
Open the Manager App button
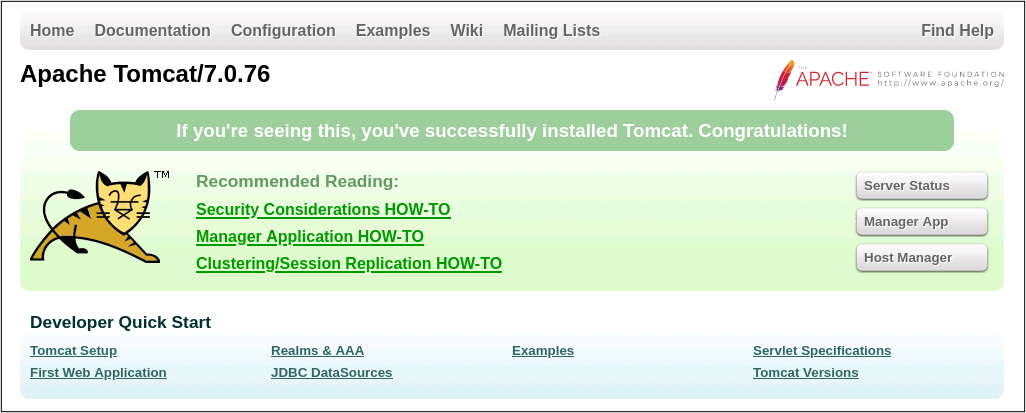[x=921, y=222]
